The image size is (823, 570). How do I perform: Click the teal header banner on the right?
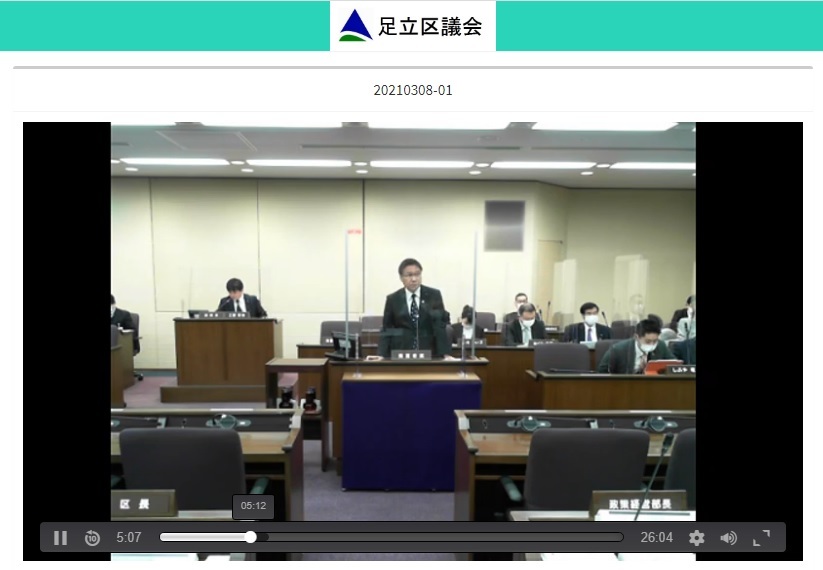(x=660, y=25)
